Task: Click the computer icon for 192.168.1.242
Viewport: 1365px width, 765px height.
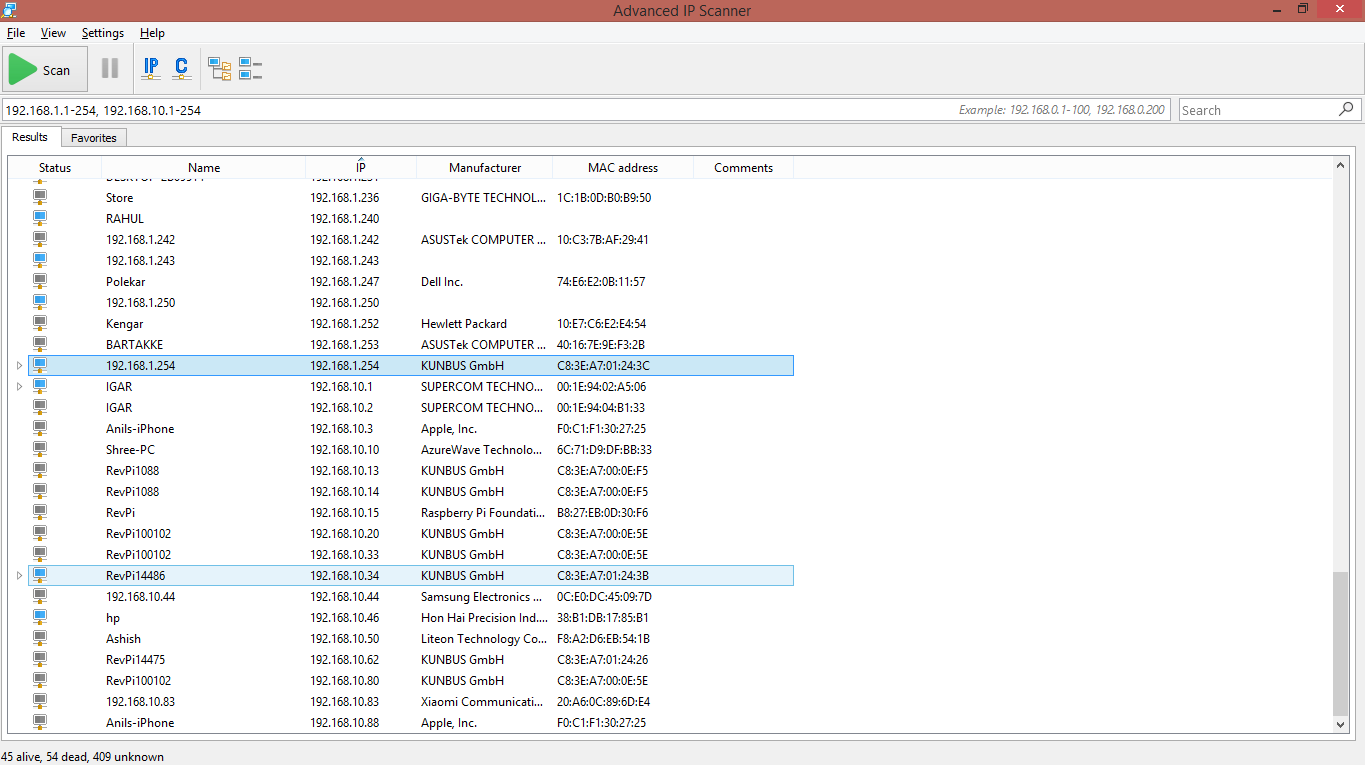Action: (x=40, y=240)
